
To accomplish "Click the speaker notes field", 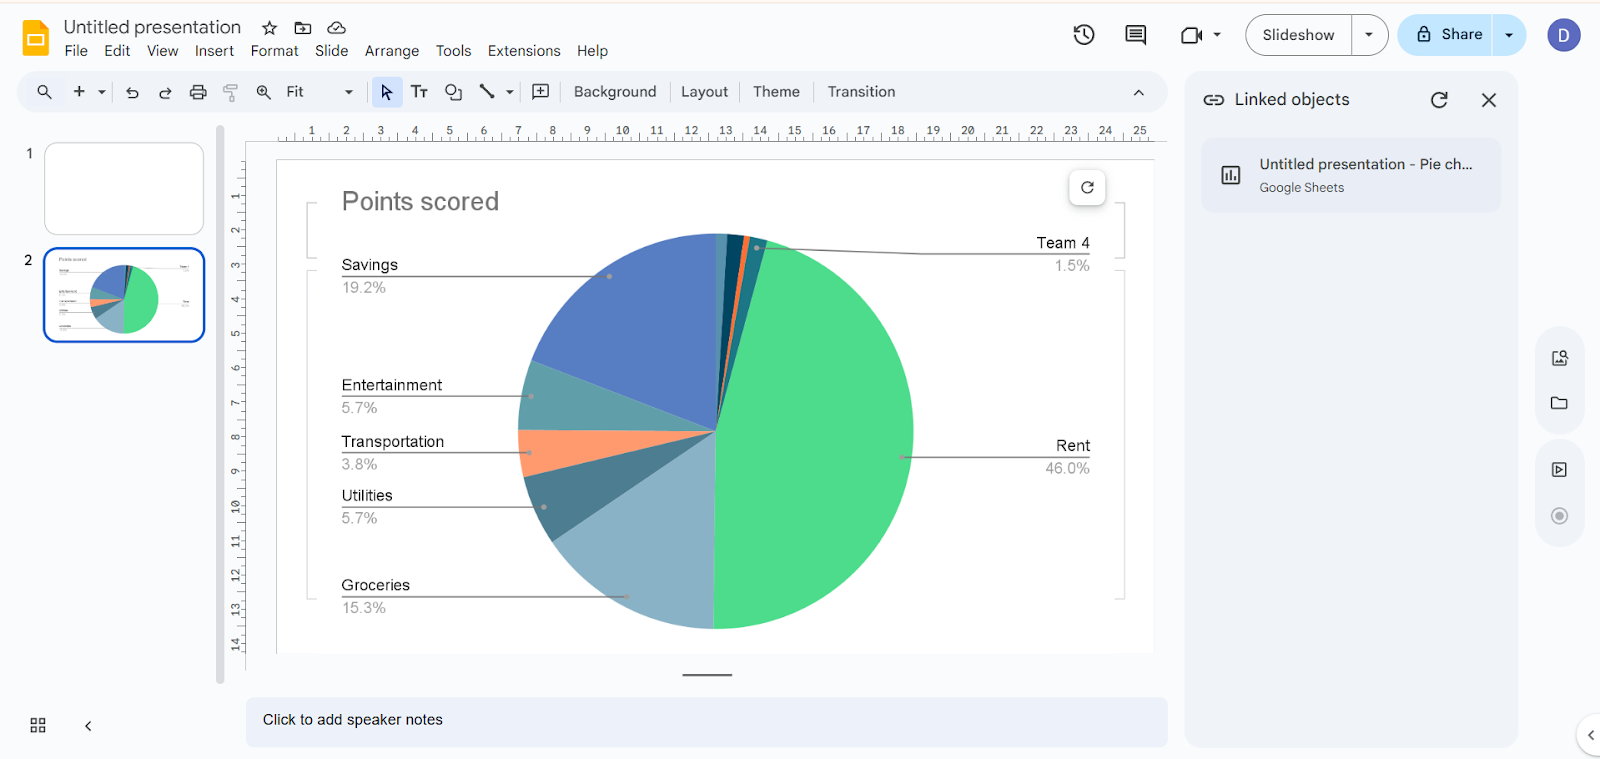I will (706, 722).
